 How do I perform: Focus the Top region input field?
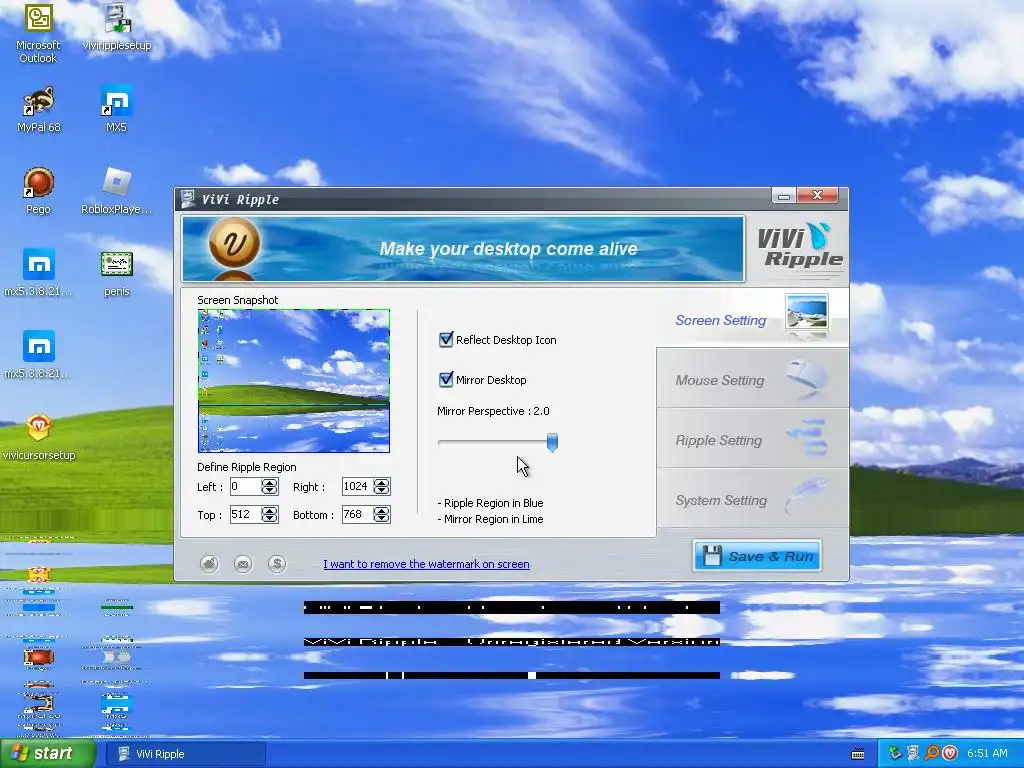[x=246, y=515]
